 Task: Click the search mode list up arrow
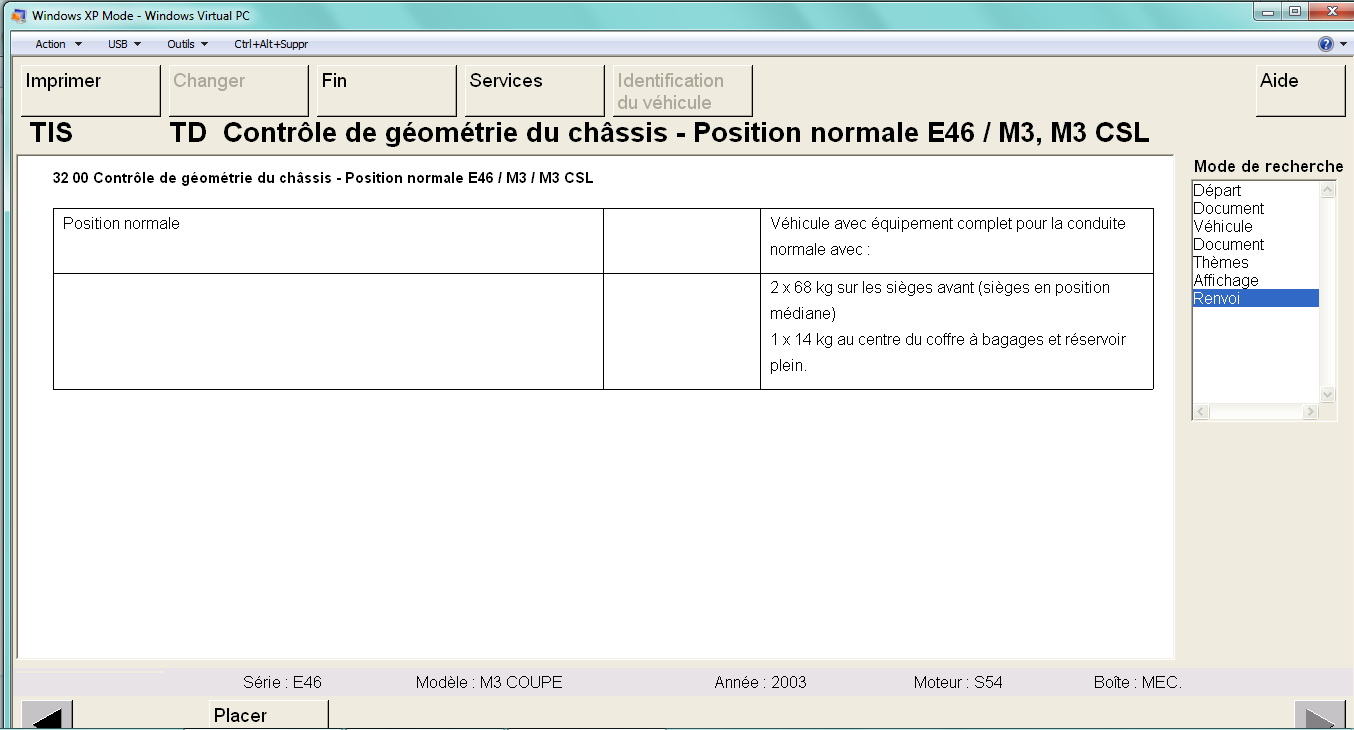[1328, 190]
